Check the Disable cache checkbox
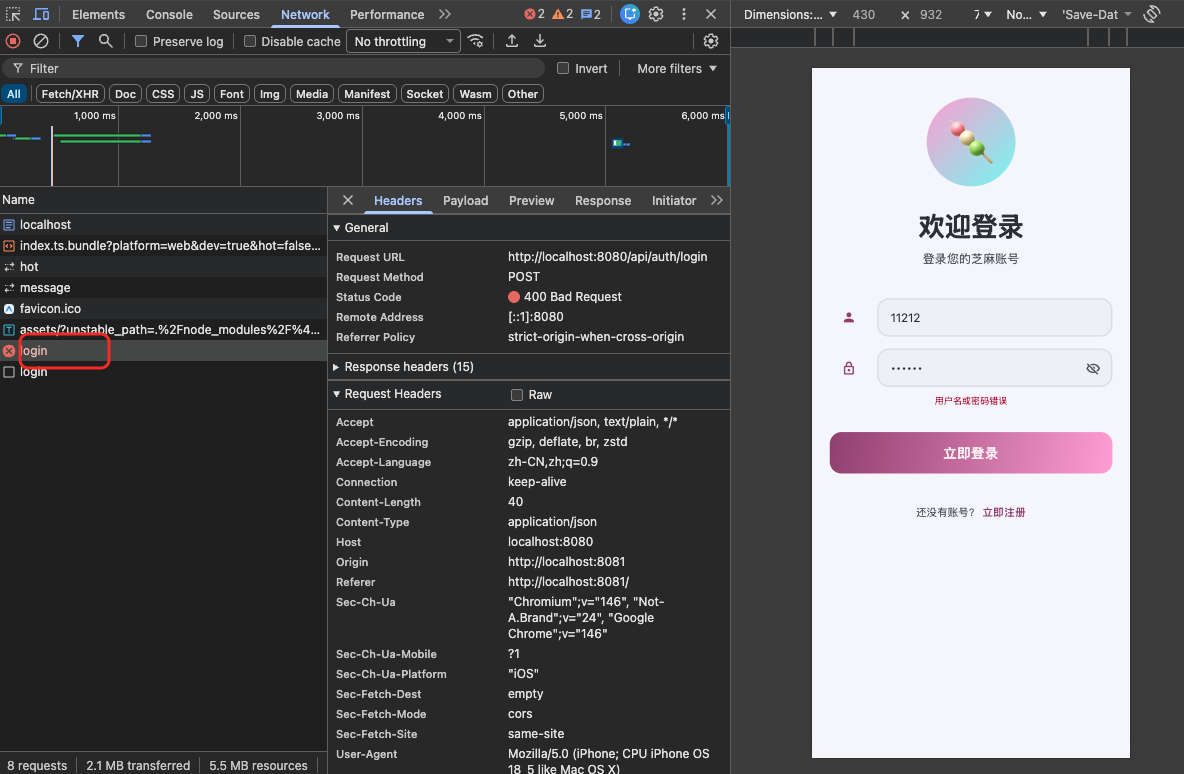 click(250, 42)
